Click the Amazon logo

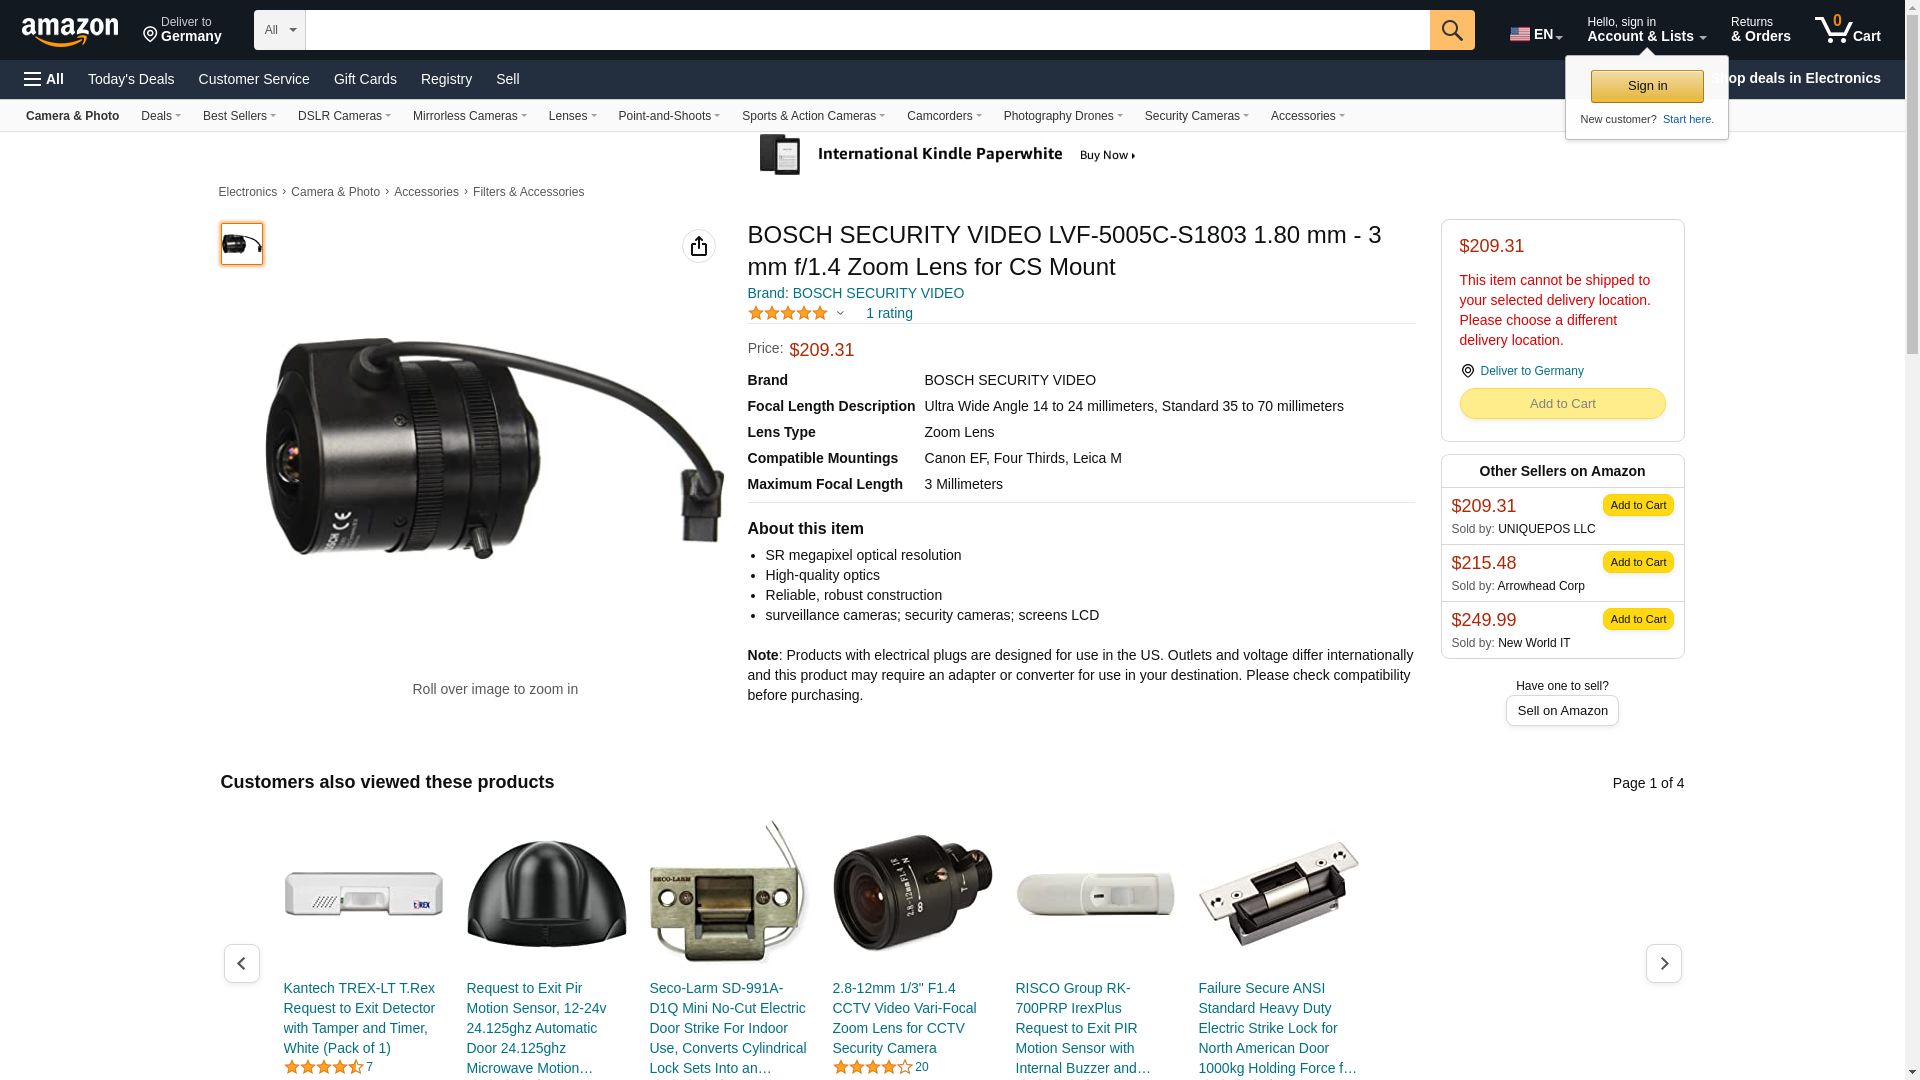(70, 31)
